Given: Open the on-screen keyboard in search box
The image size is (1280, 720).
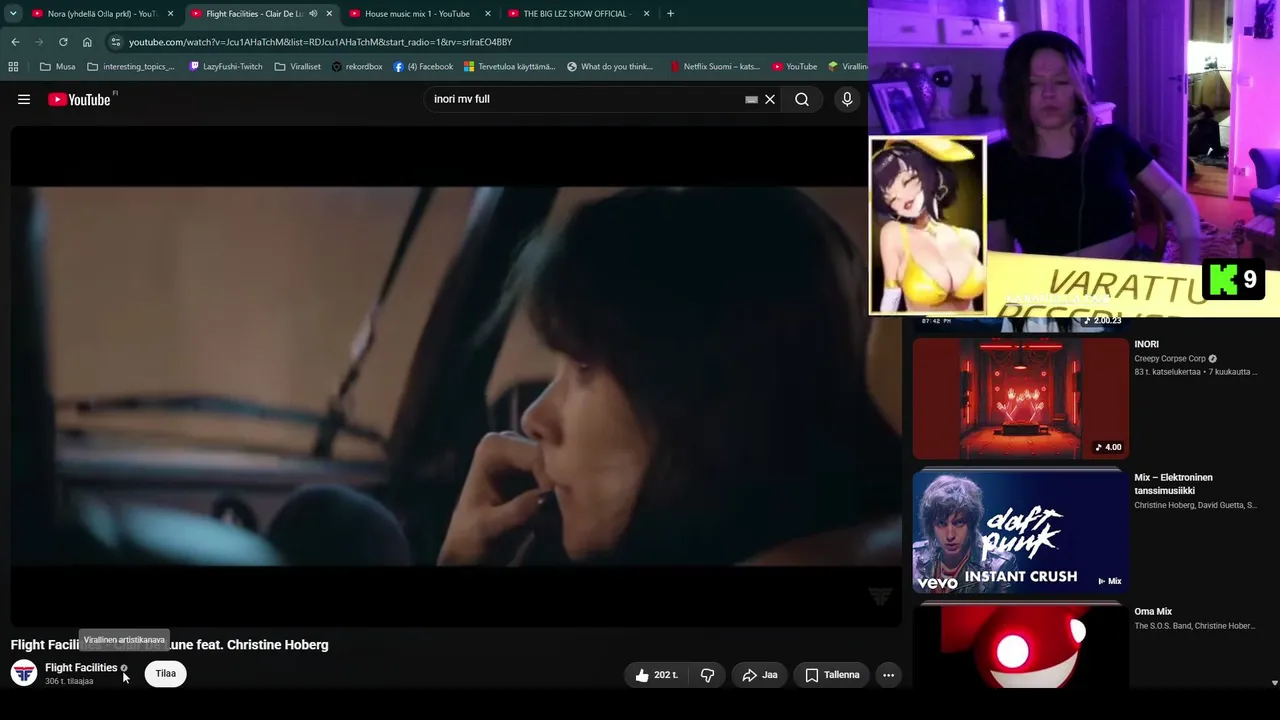Looking at the screenshot, I should [x=751, y=99].
